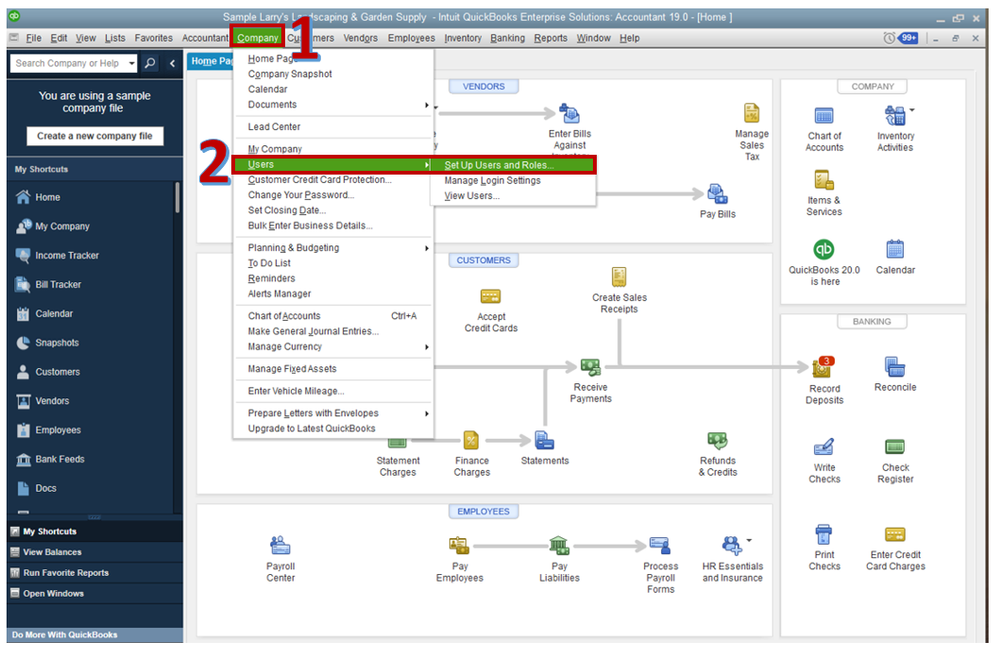Select the My Shortcuts bottom button

coord(94,531)
